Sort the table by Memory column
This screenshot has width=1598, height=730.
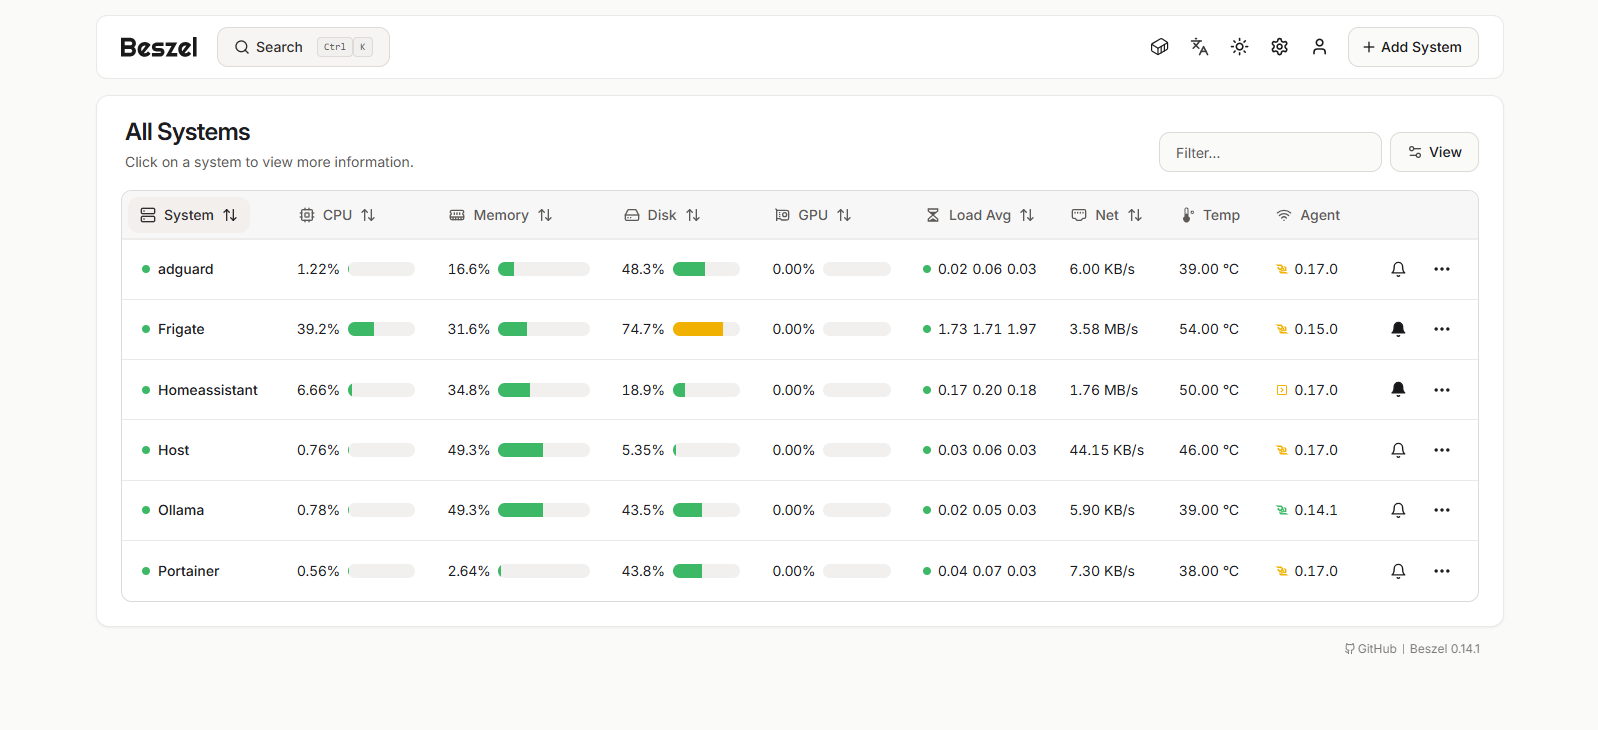click(501, 215)
